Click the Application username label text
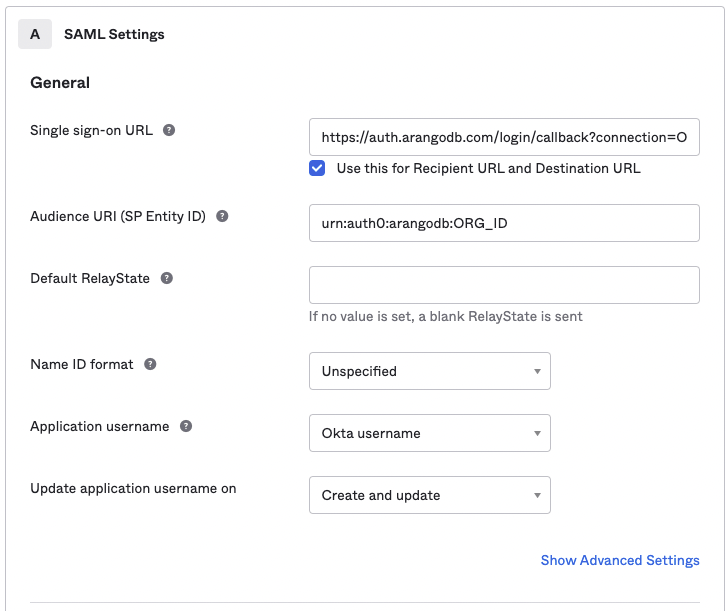 tap(100, 426)
